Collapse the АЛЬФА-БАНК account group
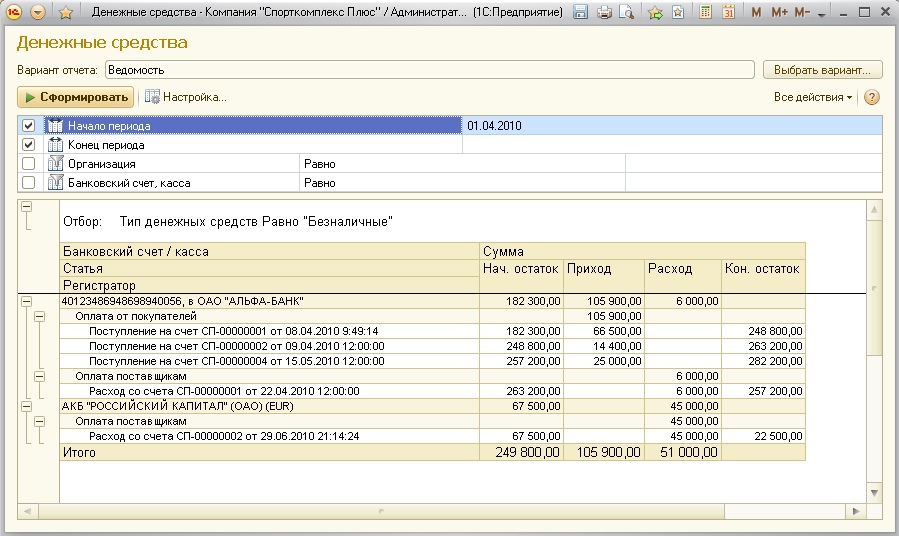 click(x=27, y=301)
